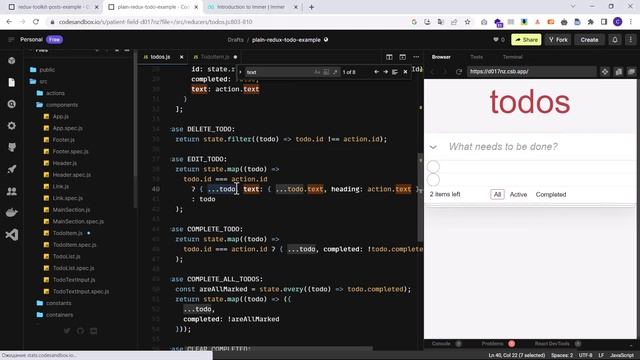Open the more options menu beside the bell
Viewport: 640px width, 360px height.
coord(631,40)
